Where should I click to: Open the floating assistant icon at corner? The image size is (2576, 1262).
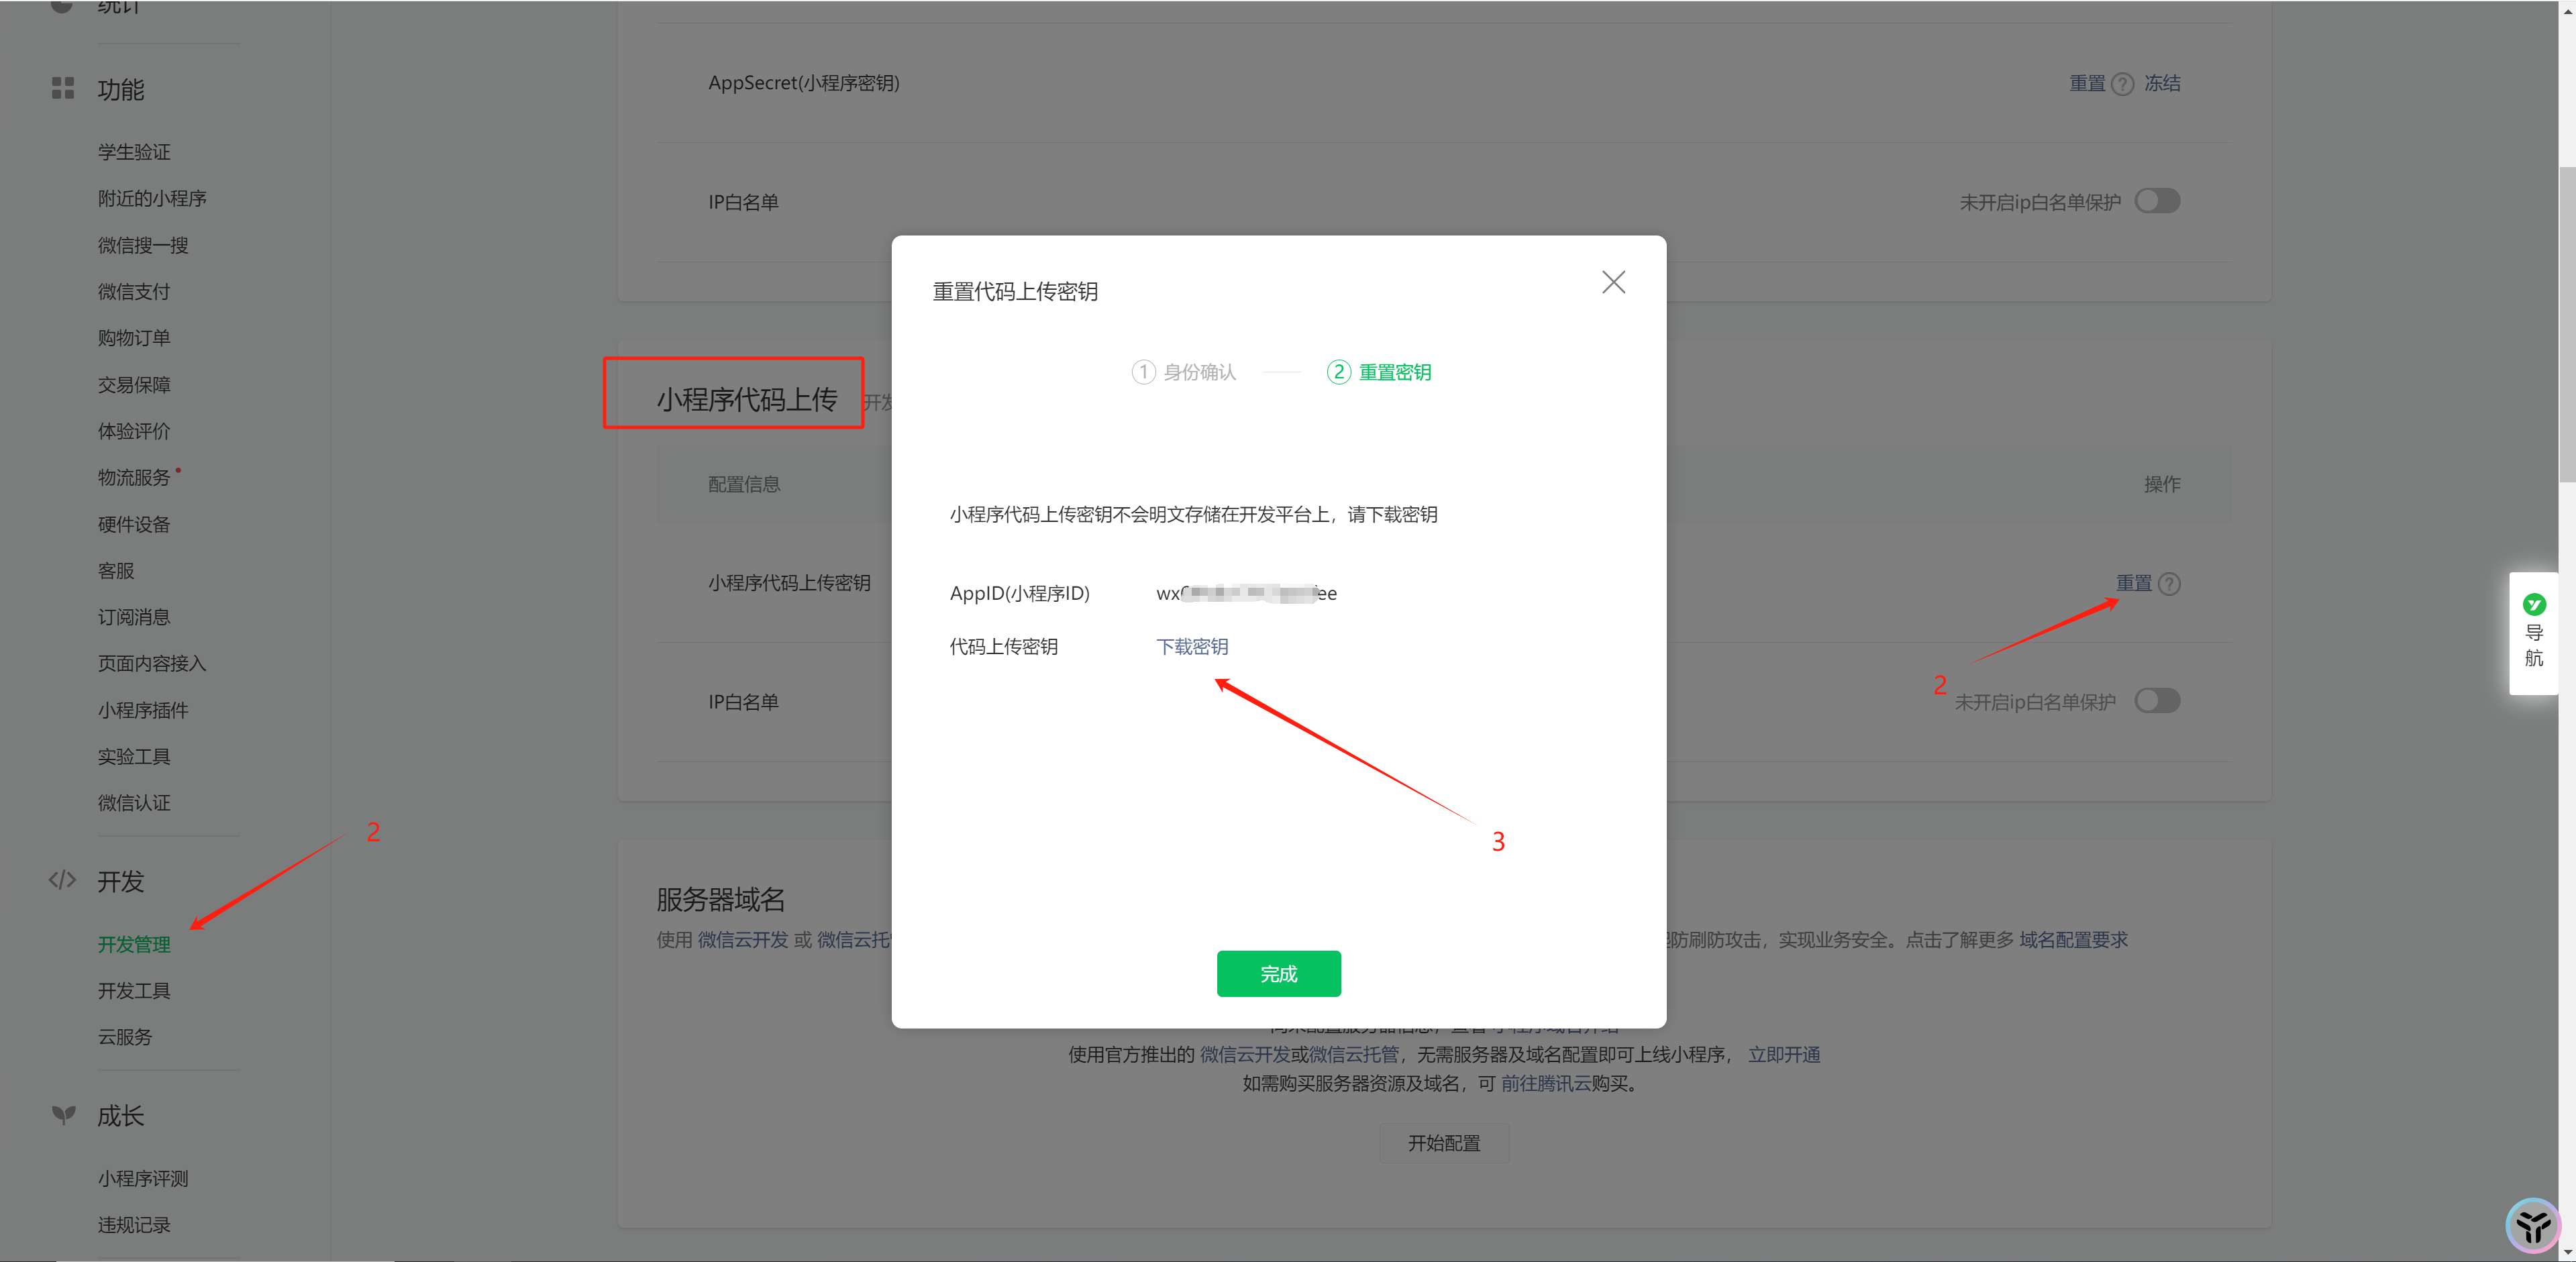click(x=2533, y=1225)
